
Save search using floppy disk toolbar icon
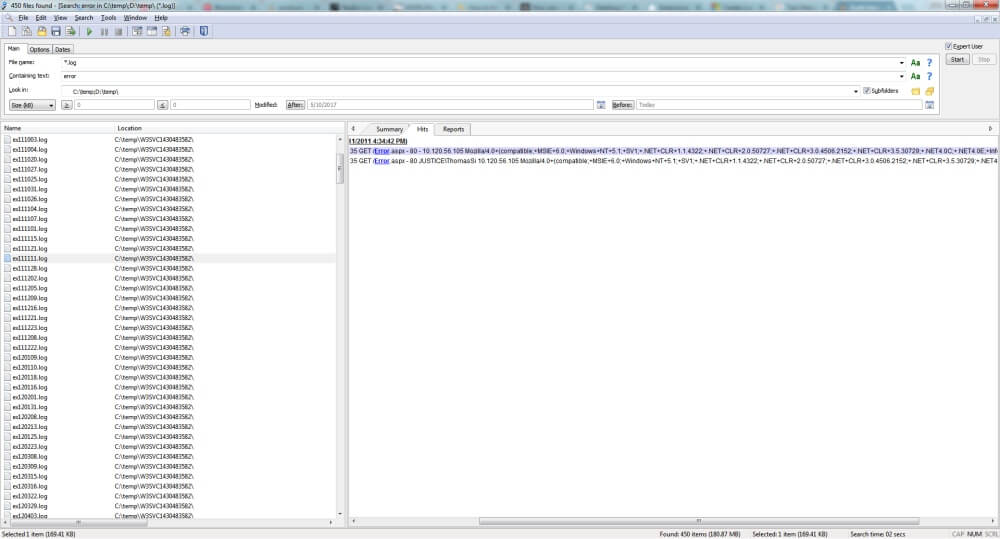56,31
